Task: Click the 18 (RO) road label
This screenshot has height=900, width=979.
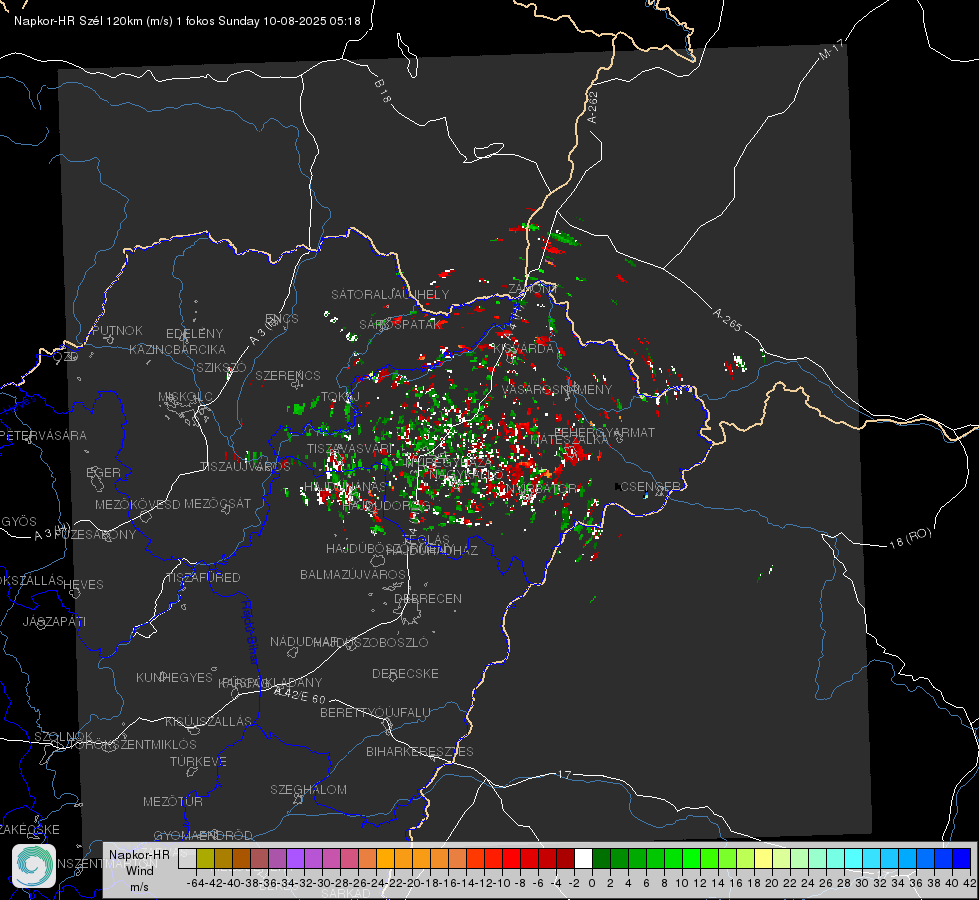Action: pos(910,538)
